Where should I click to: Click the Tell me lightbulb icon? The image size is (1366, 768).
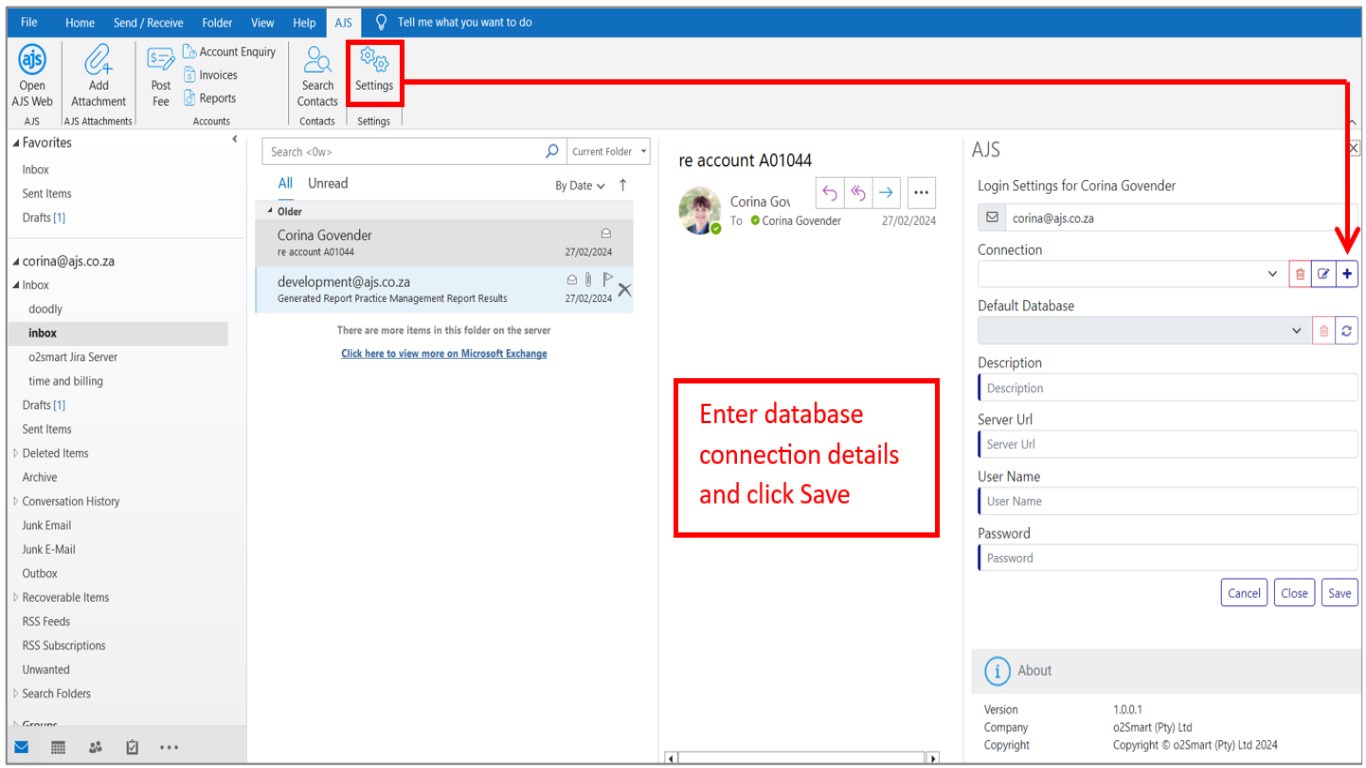click(381, 22)
